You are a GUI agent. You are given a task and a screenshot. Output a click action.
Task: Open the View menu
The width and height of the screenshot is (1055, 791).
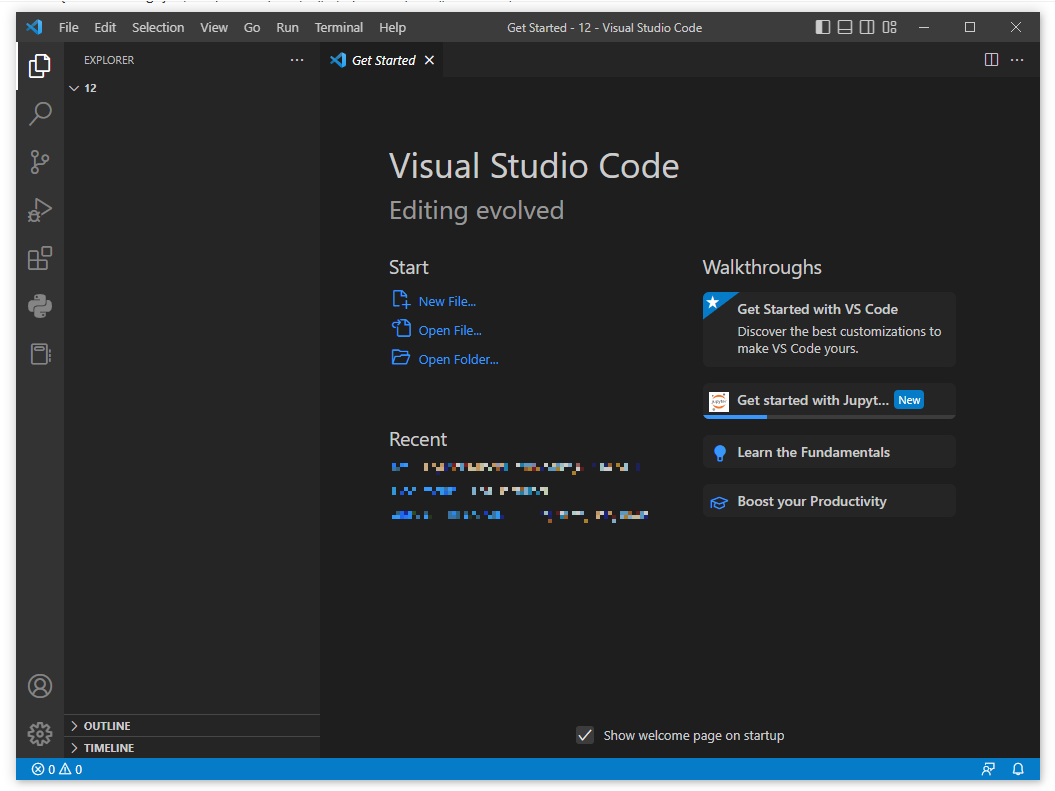214,28
